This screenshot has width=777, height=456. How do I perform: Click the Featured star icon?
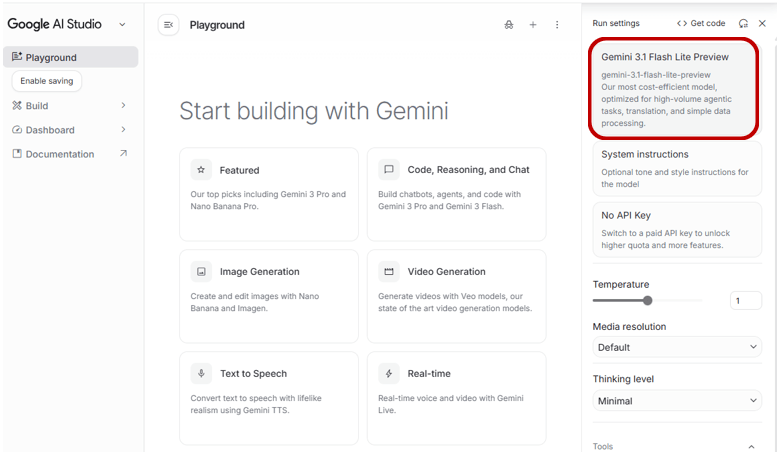tap(202, 170)
